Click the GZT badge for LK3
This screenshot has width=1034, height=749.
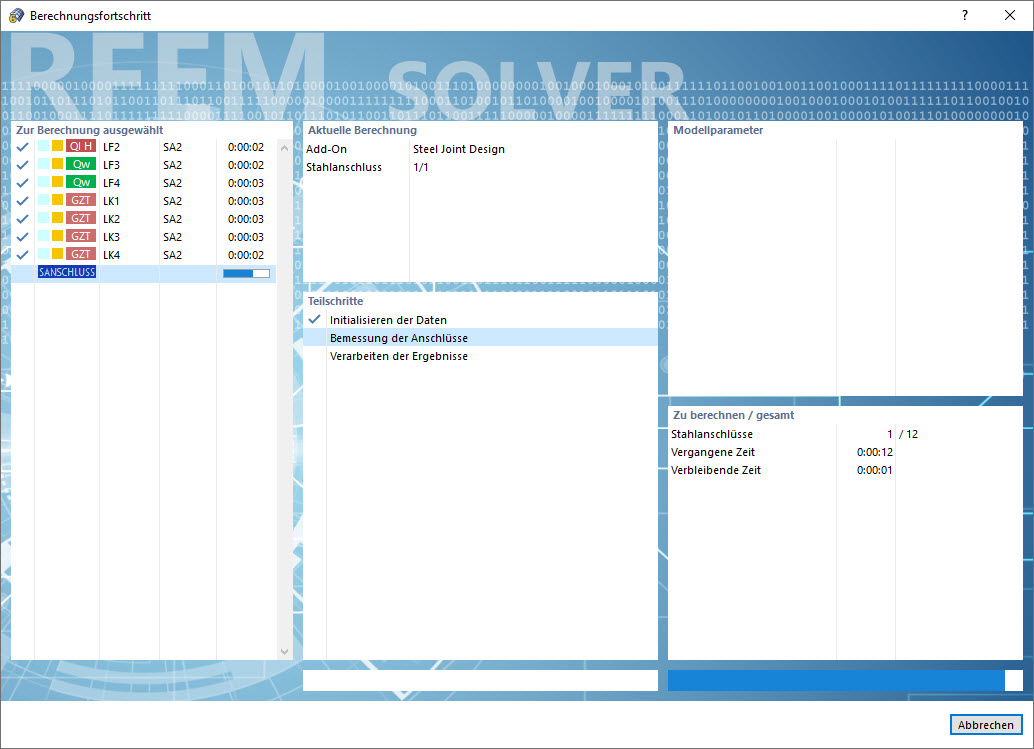coord(81,236)
